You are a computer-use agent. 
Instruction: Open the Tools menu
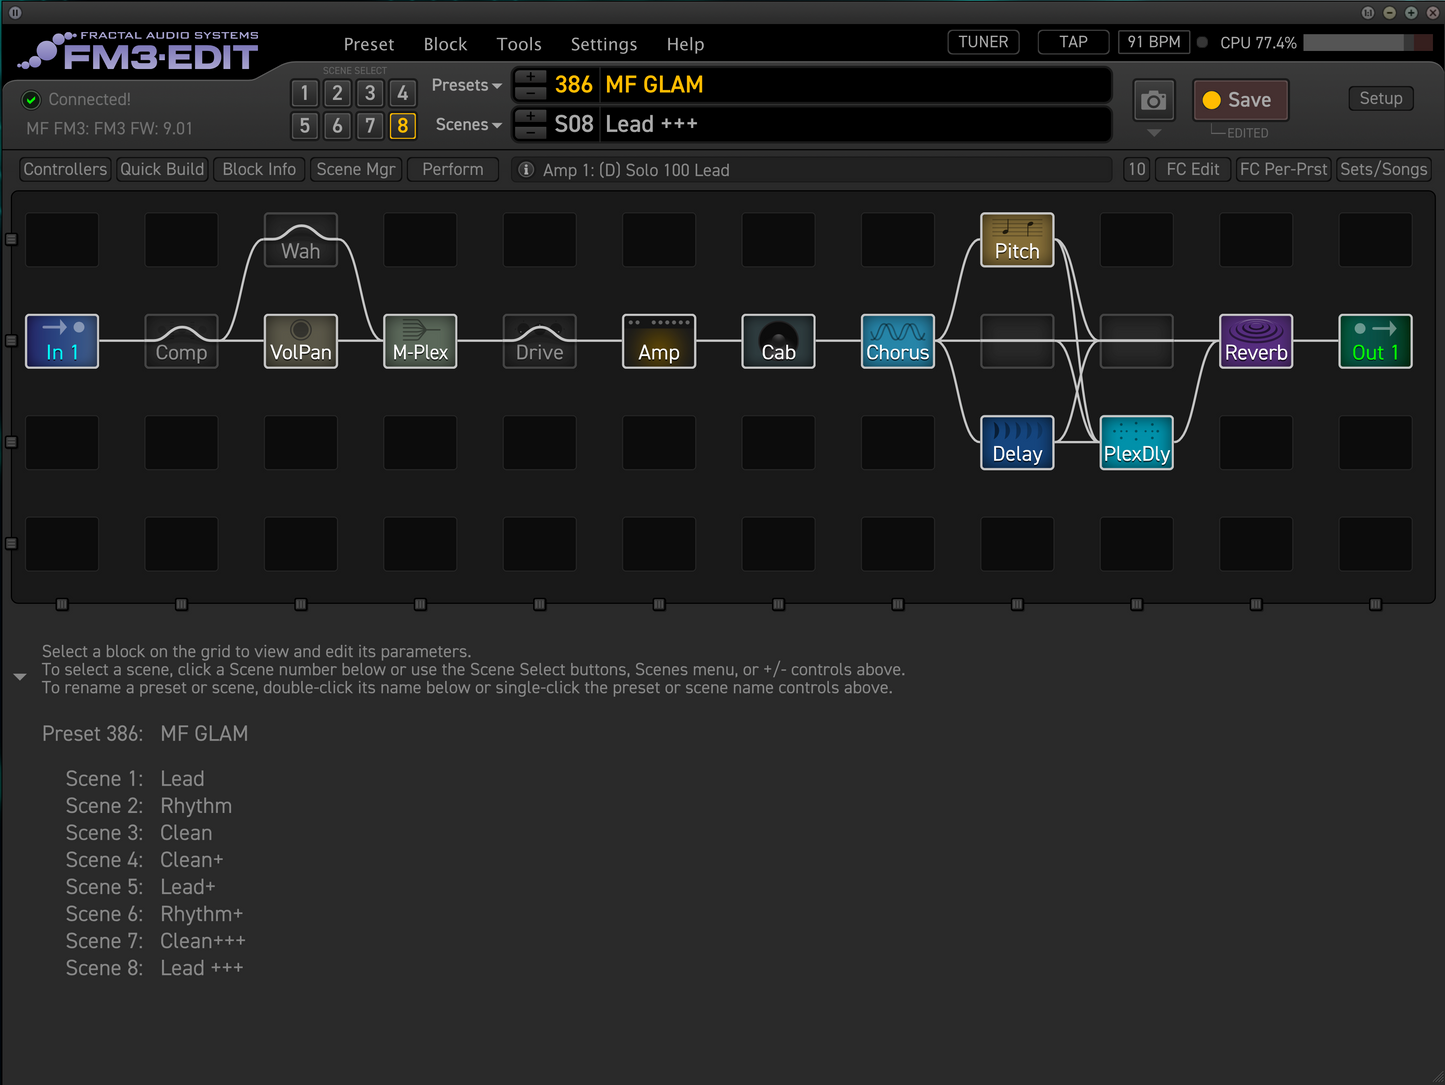click(519, 44)
